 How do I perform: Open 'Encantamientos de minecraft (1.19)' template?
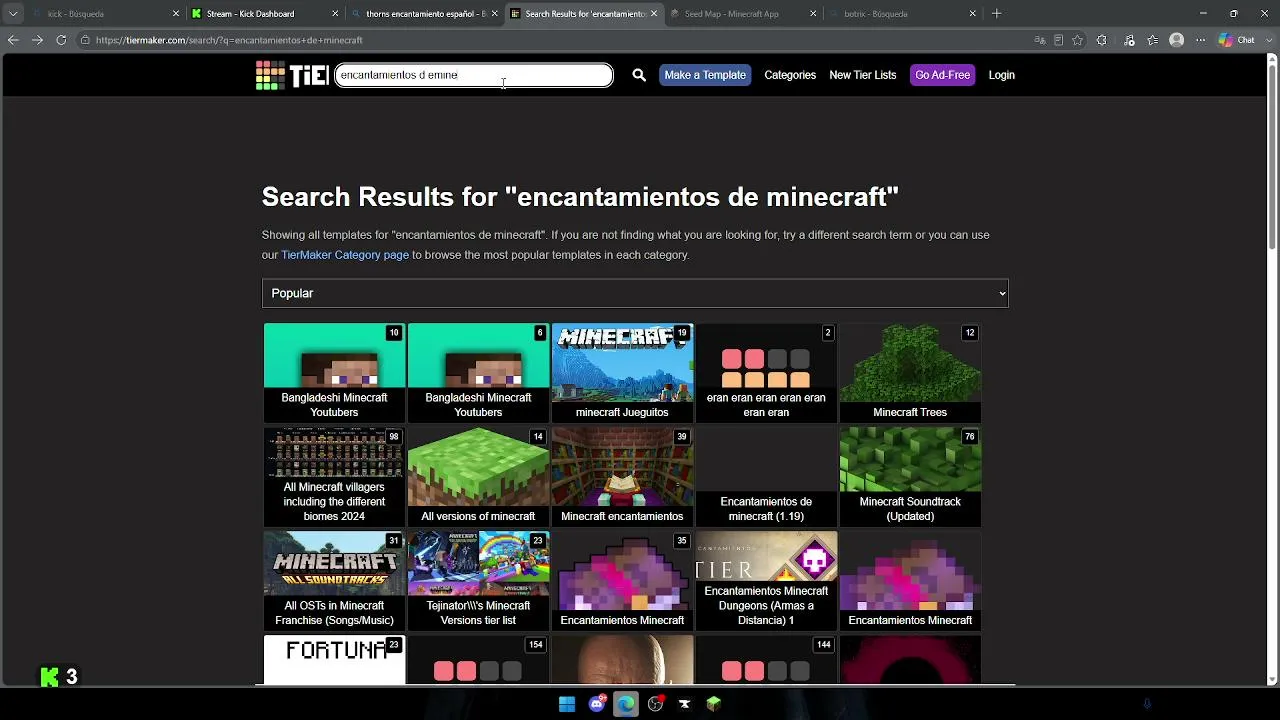[766, 477]
